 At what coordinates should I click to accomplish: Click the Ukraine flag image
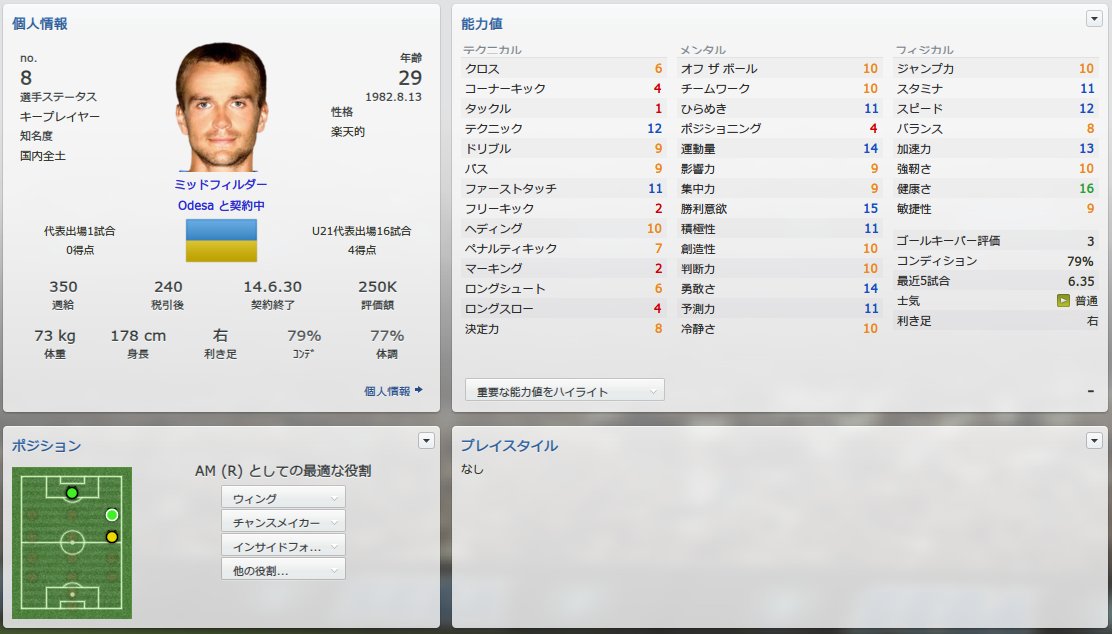[221, 240]
